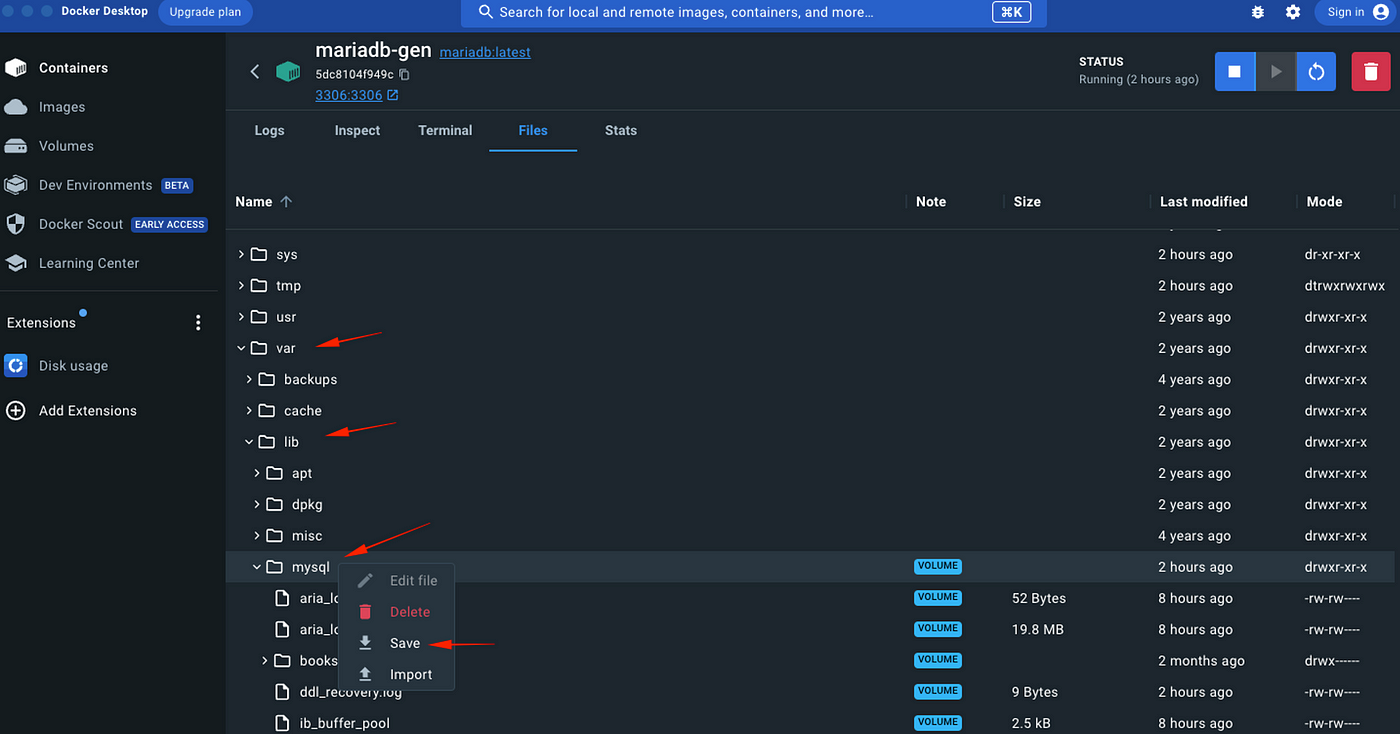Click the Last modified column header
This screenshot has height=734, width=1400.
pos(1204,201)
